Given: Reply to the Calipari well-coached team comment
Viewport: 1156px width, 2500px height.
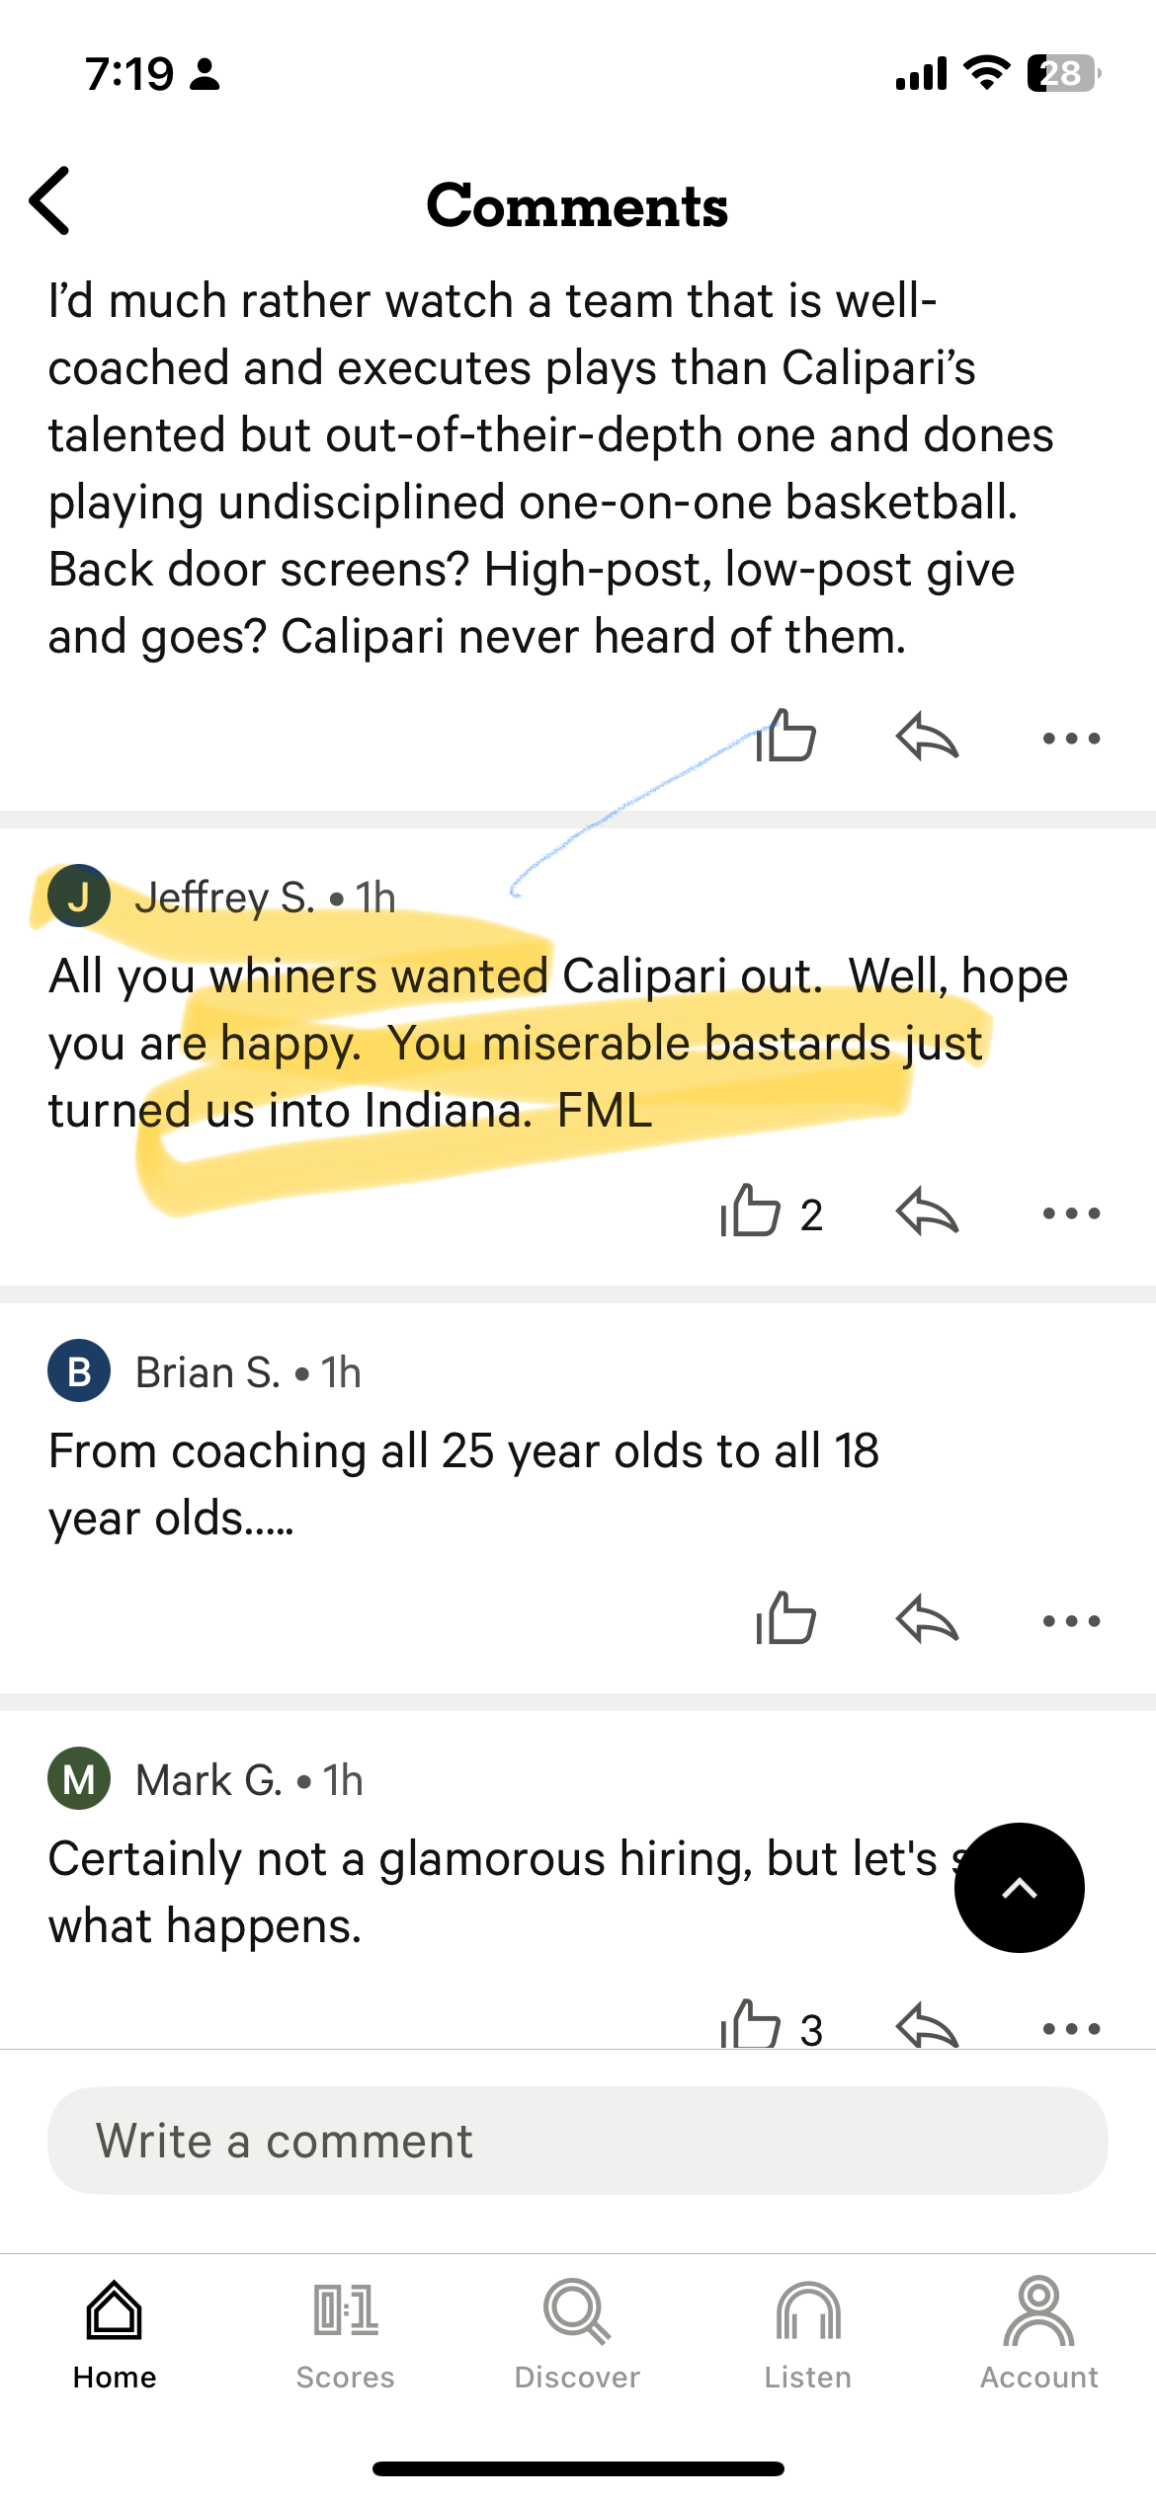Looking at the screenshot, I should [927, 738].
